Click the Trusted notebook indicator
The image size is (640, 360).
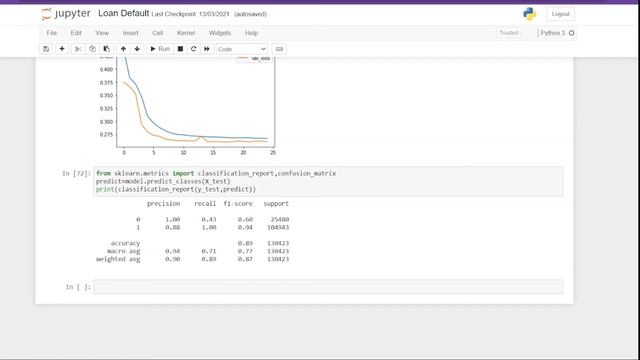(x=509, y=33)
